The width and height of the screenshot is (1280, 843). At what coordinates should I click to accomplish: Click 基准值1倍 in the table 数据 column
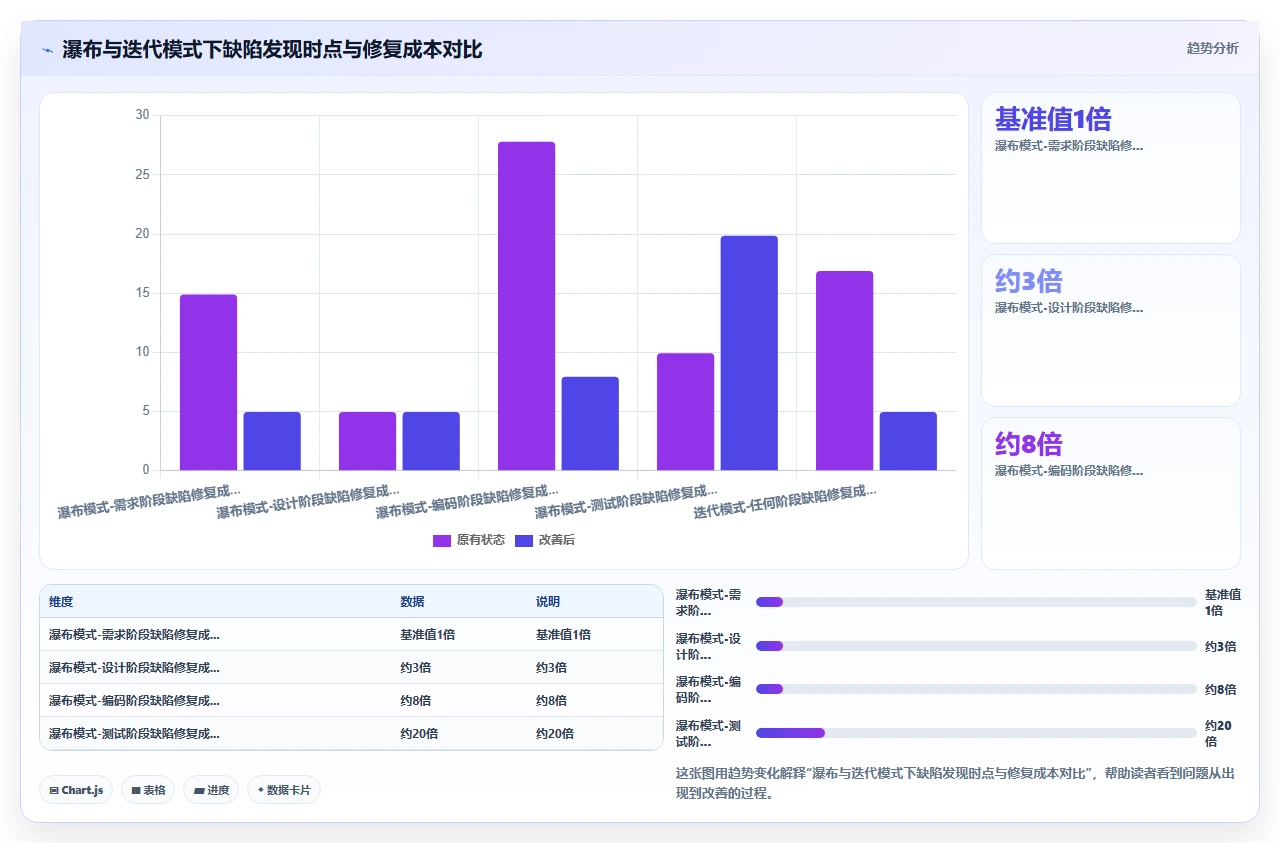[x=428, y=634]
